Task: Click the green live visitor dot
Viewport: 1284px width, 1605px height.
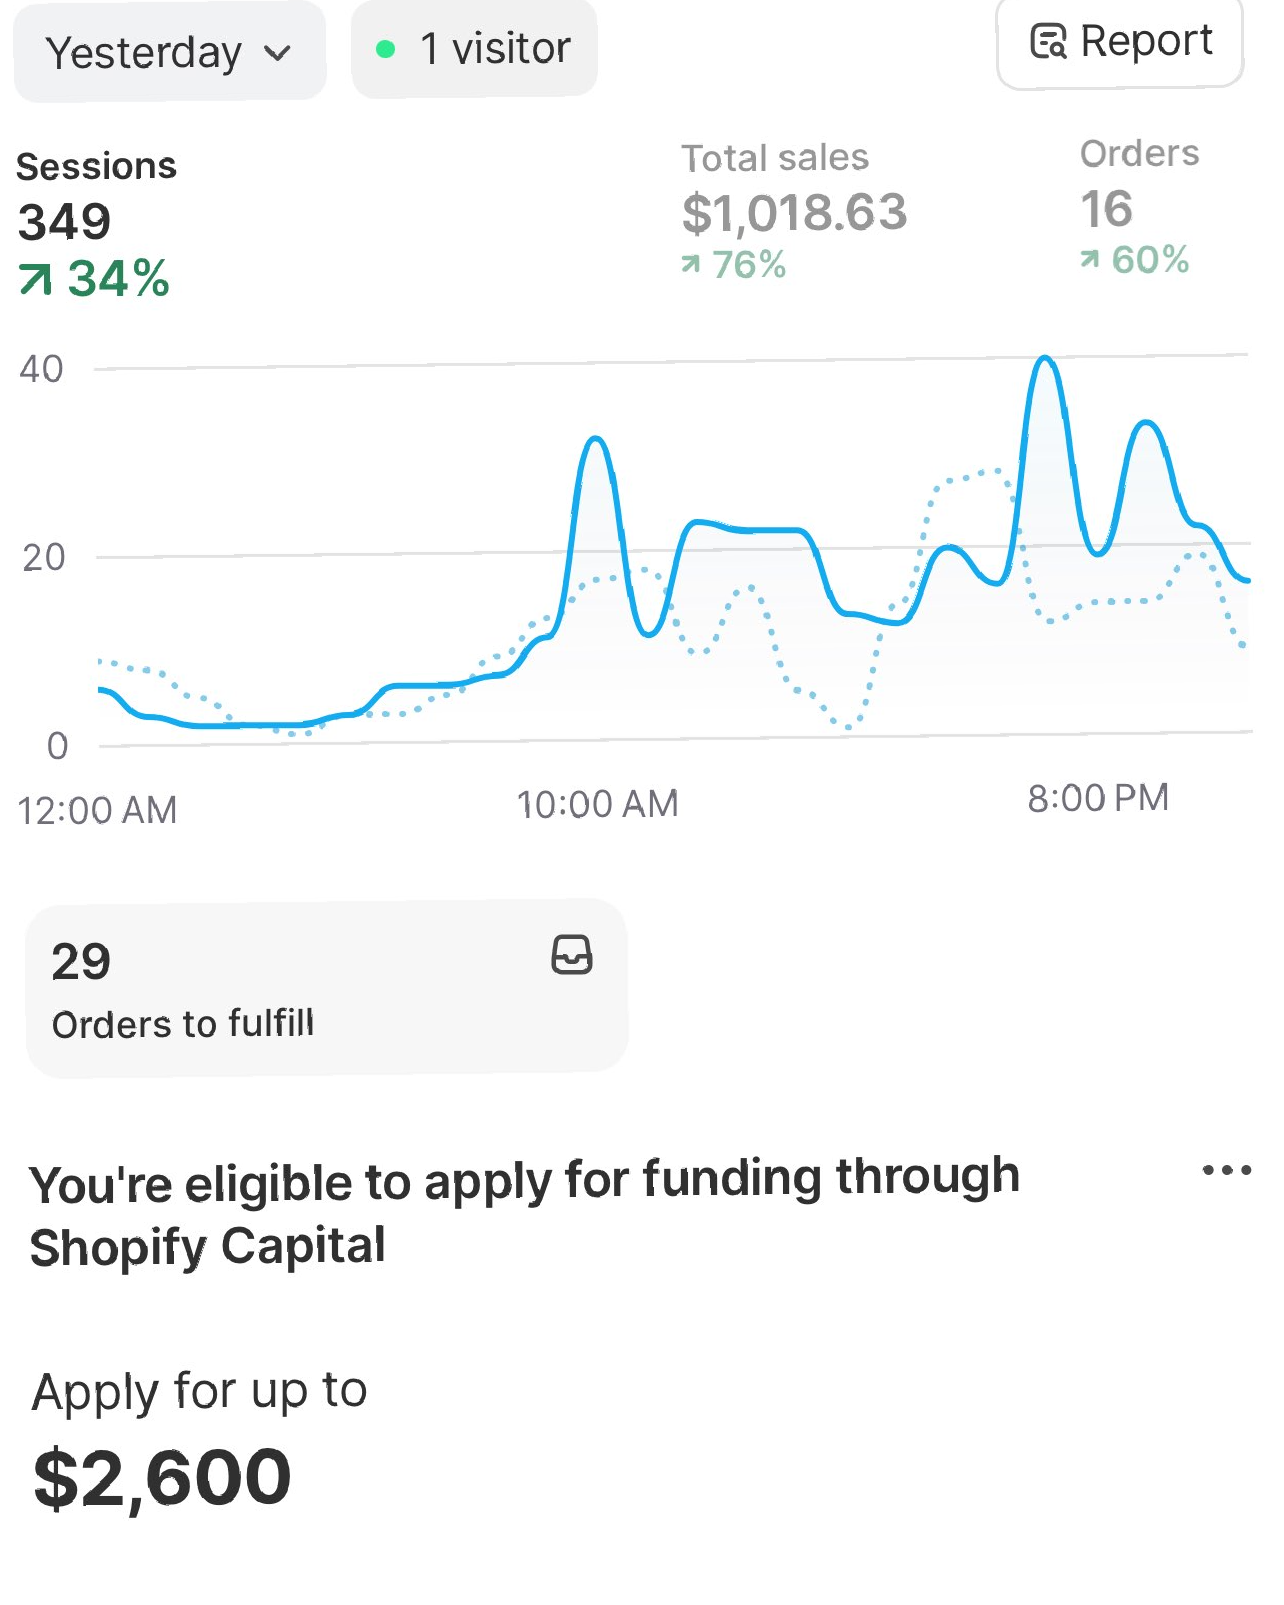Action: [x=386, y=49]
